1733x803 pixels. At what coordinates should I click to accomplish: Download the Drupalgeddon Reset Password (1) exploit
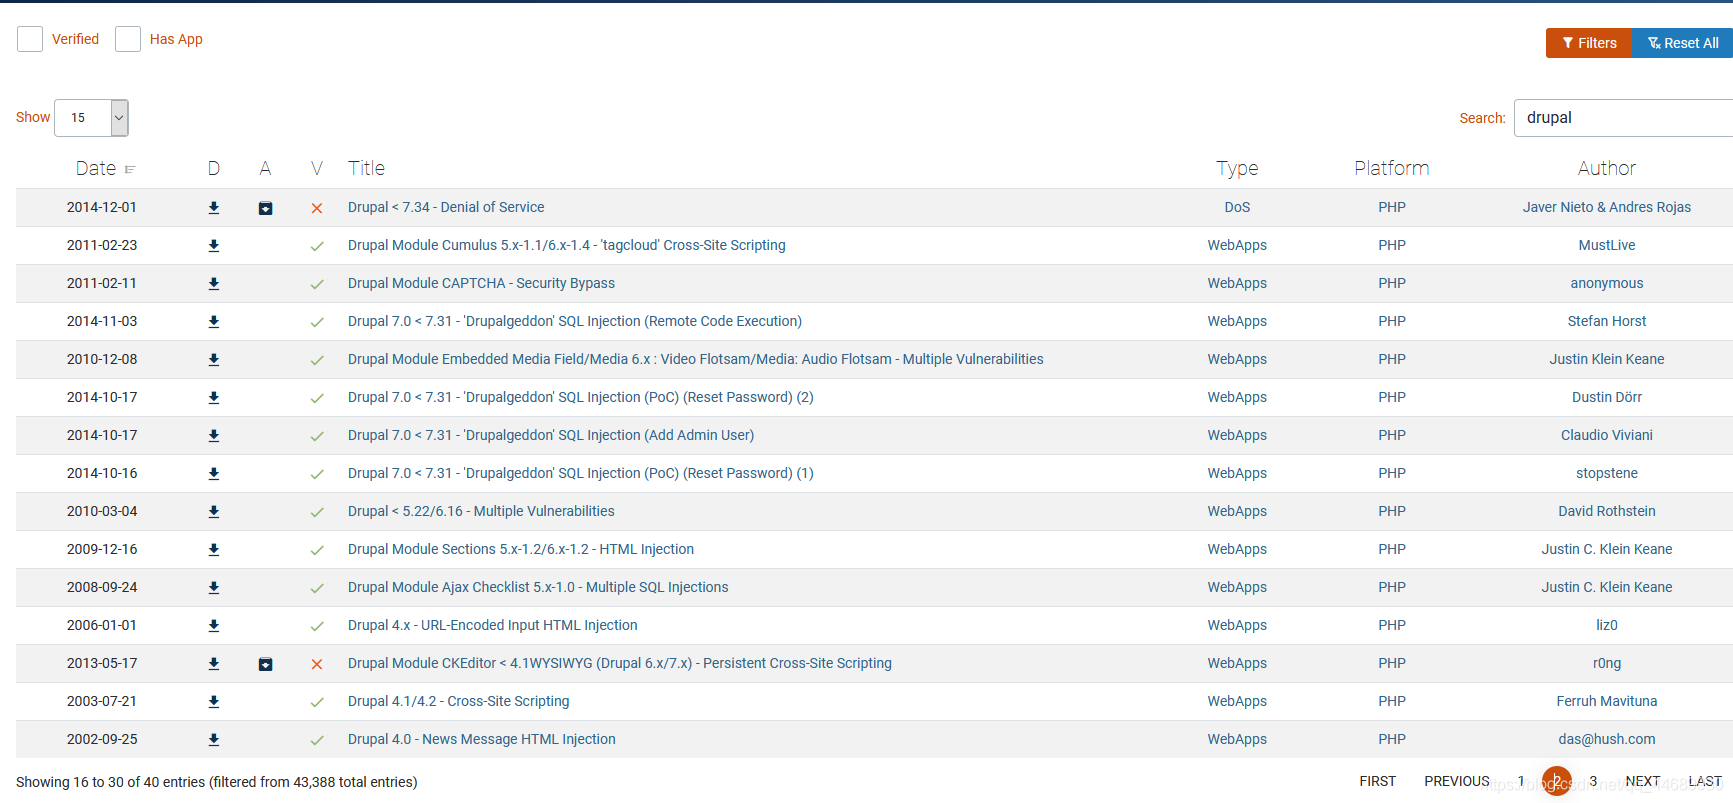click(213, 474)
